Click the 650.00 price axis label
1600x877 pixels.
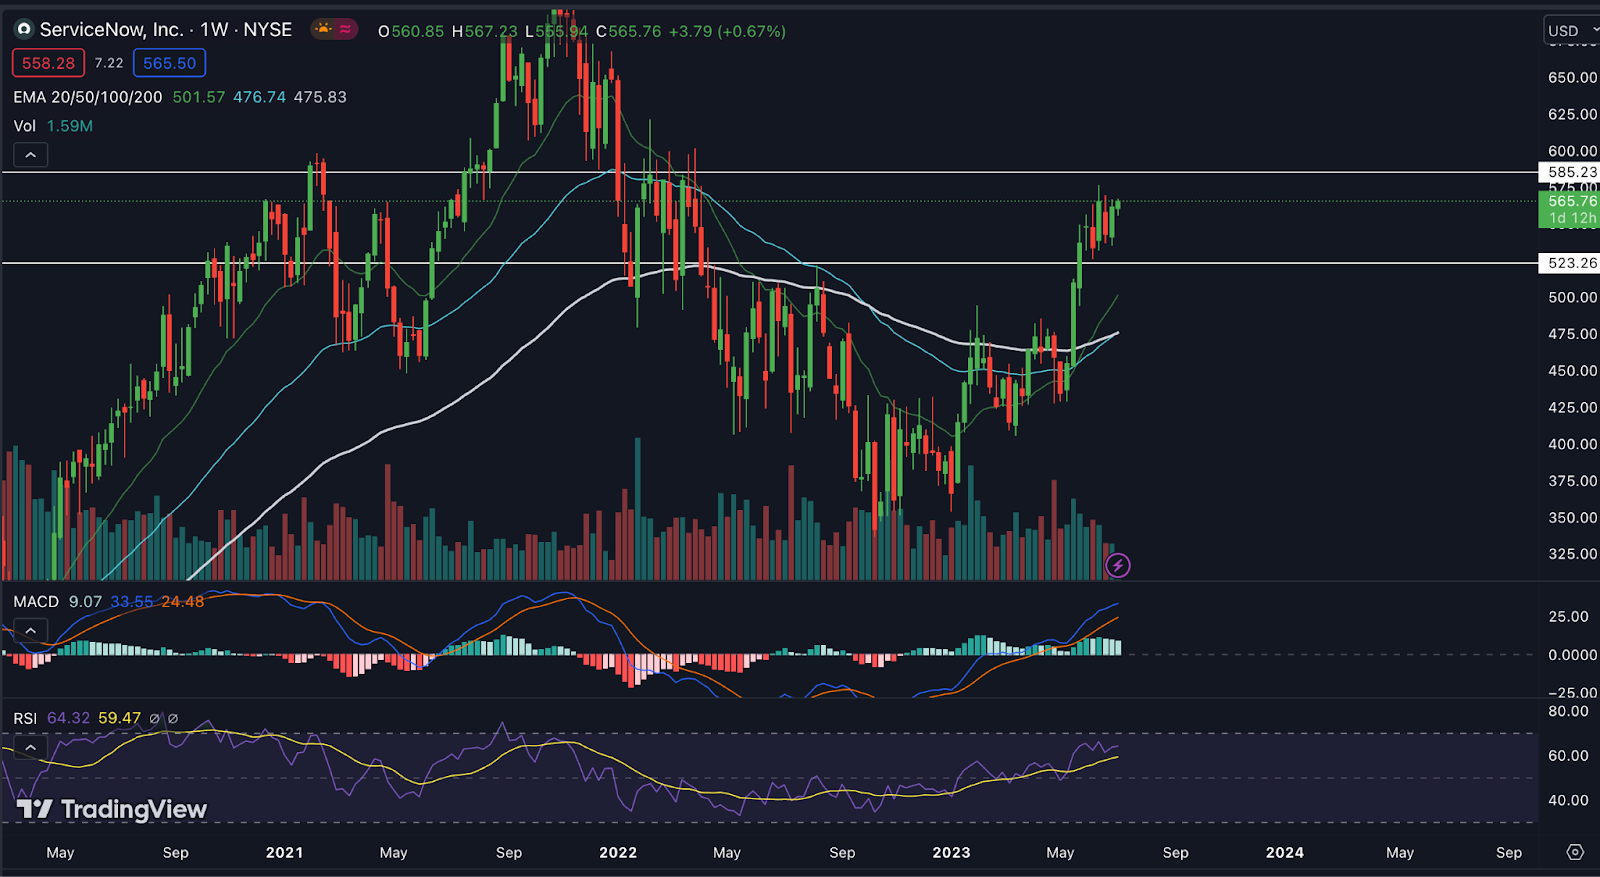(x=1572, y=77)
